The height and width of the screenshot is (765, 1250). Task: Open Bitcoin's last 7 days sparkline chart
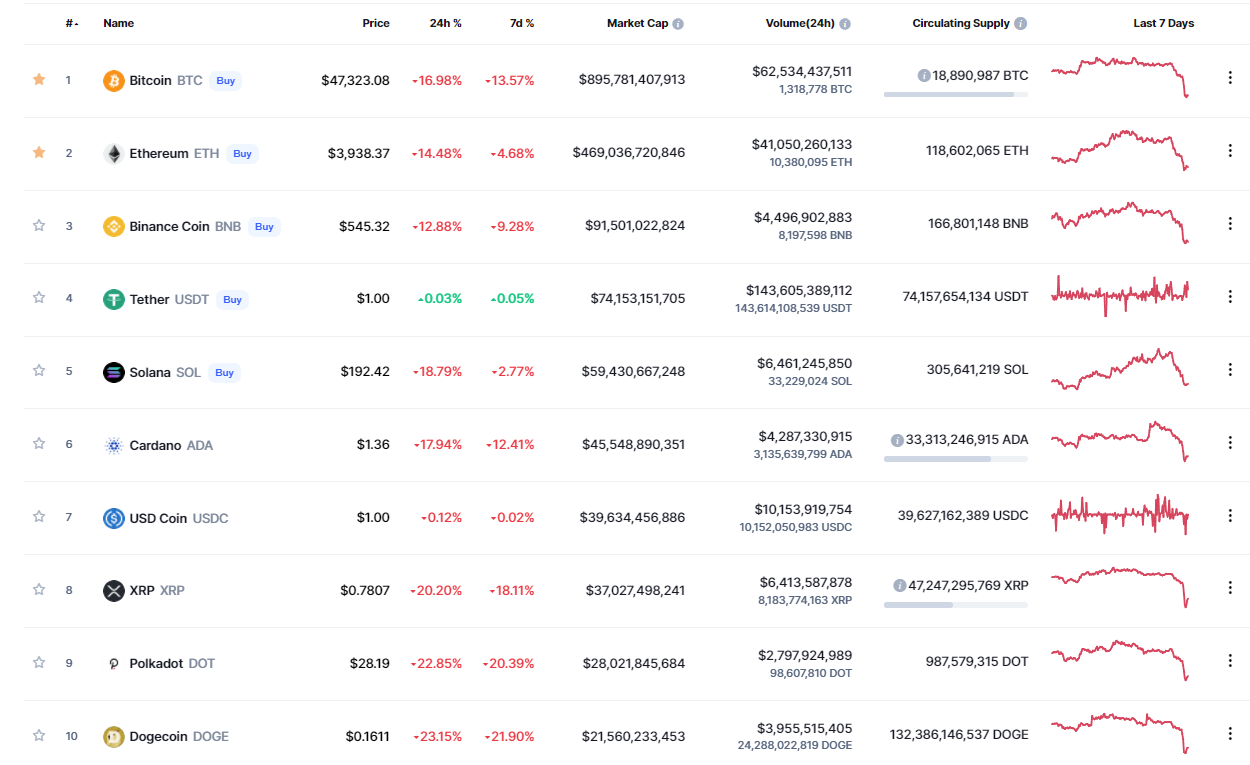[1120, 77]
